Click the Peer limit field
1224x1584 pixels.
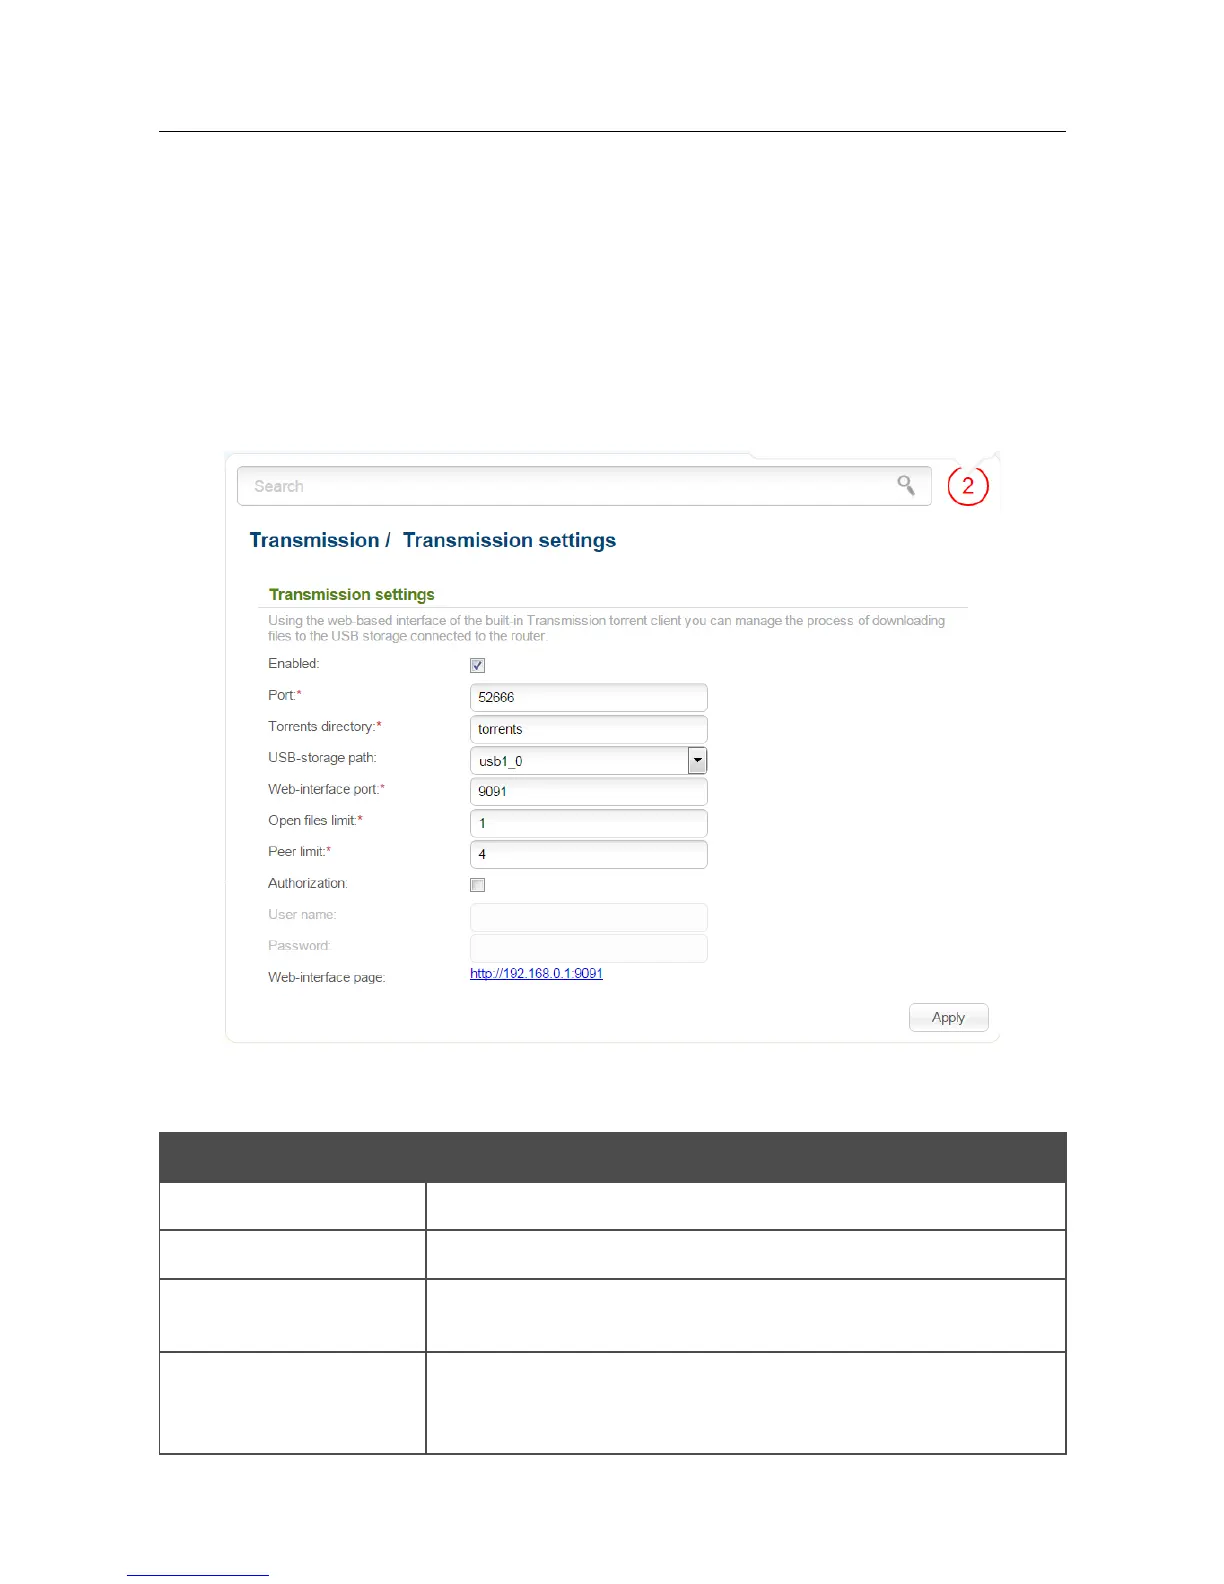[588, 854]
